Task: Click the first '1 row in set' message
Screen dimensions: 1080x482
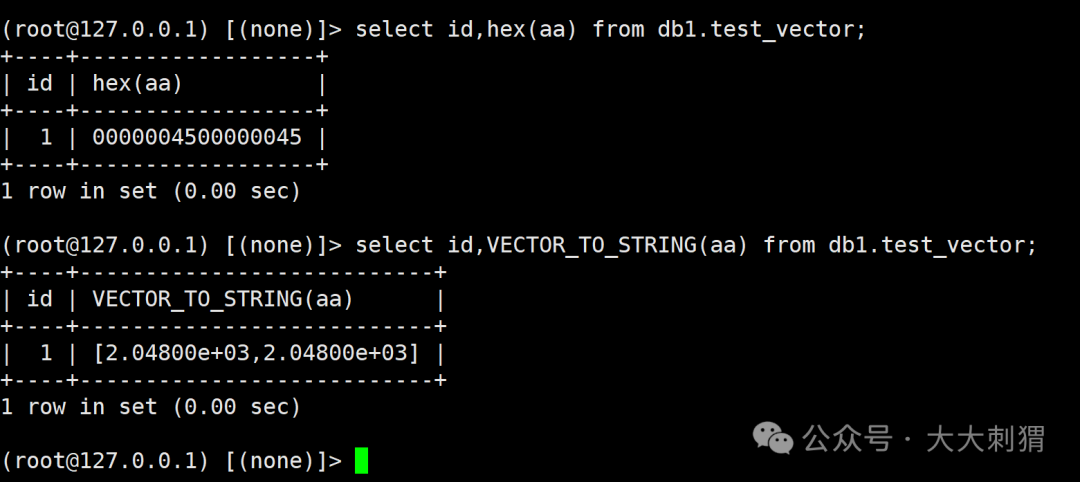Action: pyautogui.click(x=150, y=191)
